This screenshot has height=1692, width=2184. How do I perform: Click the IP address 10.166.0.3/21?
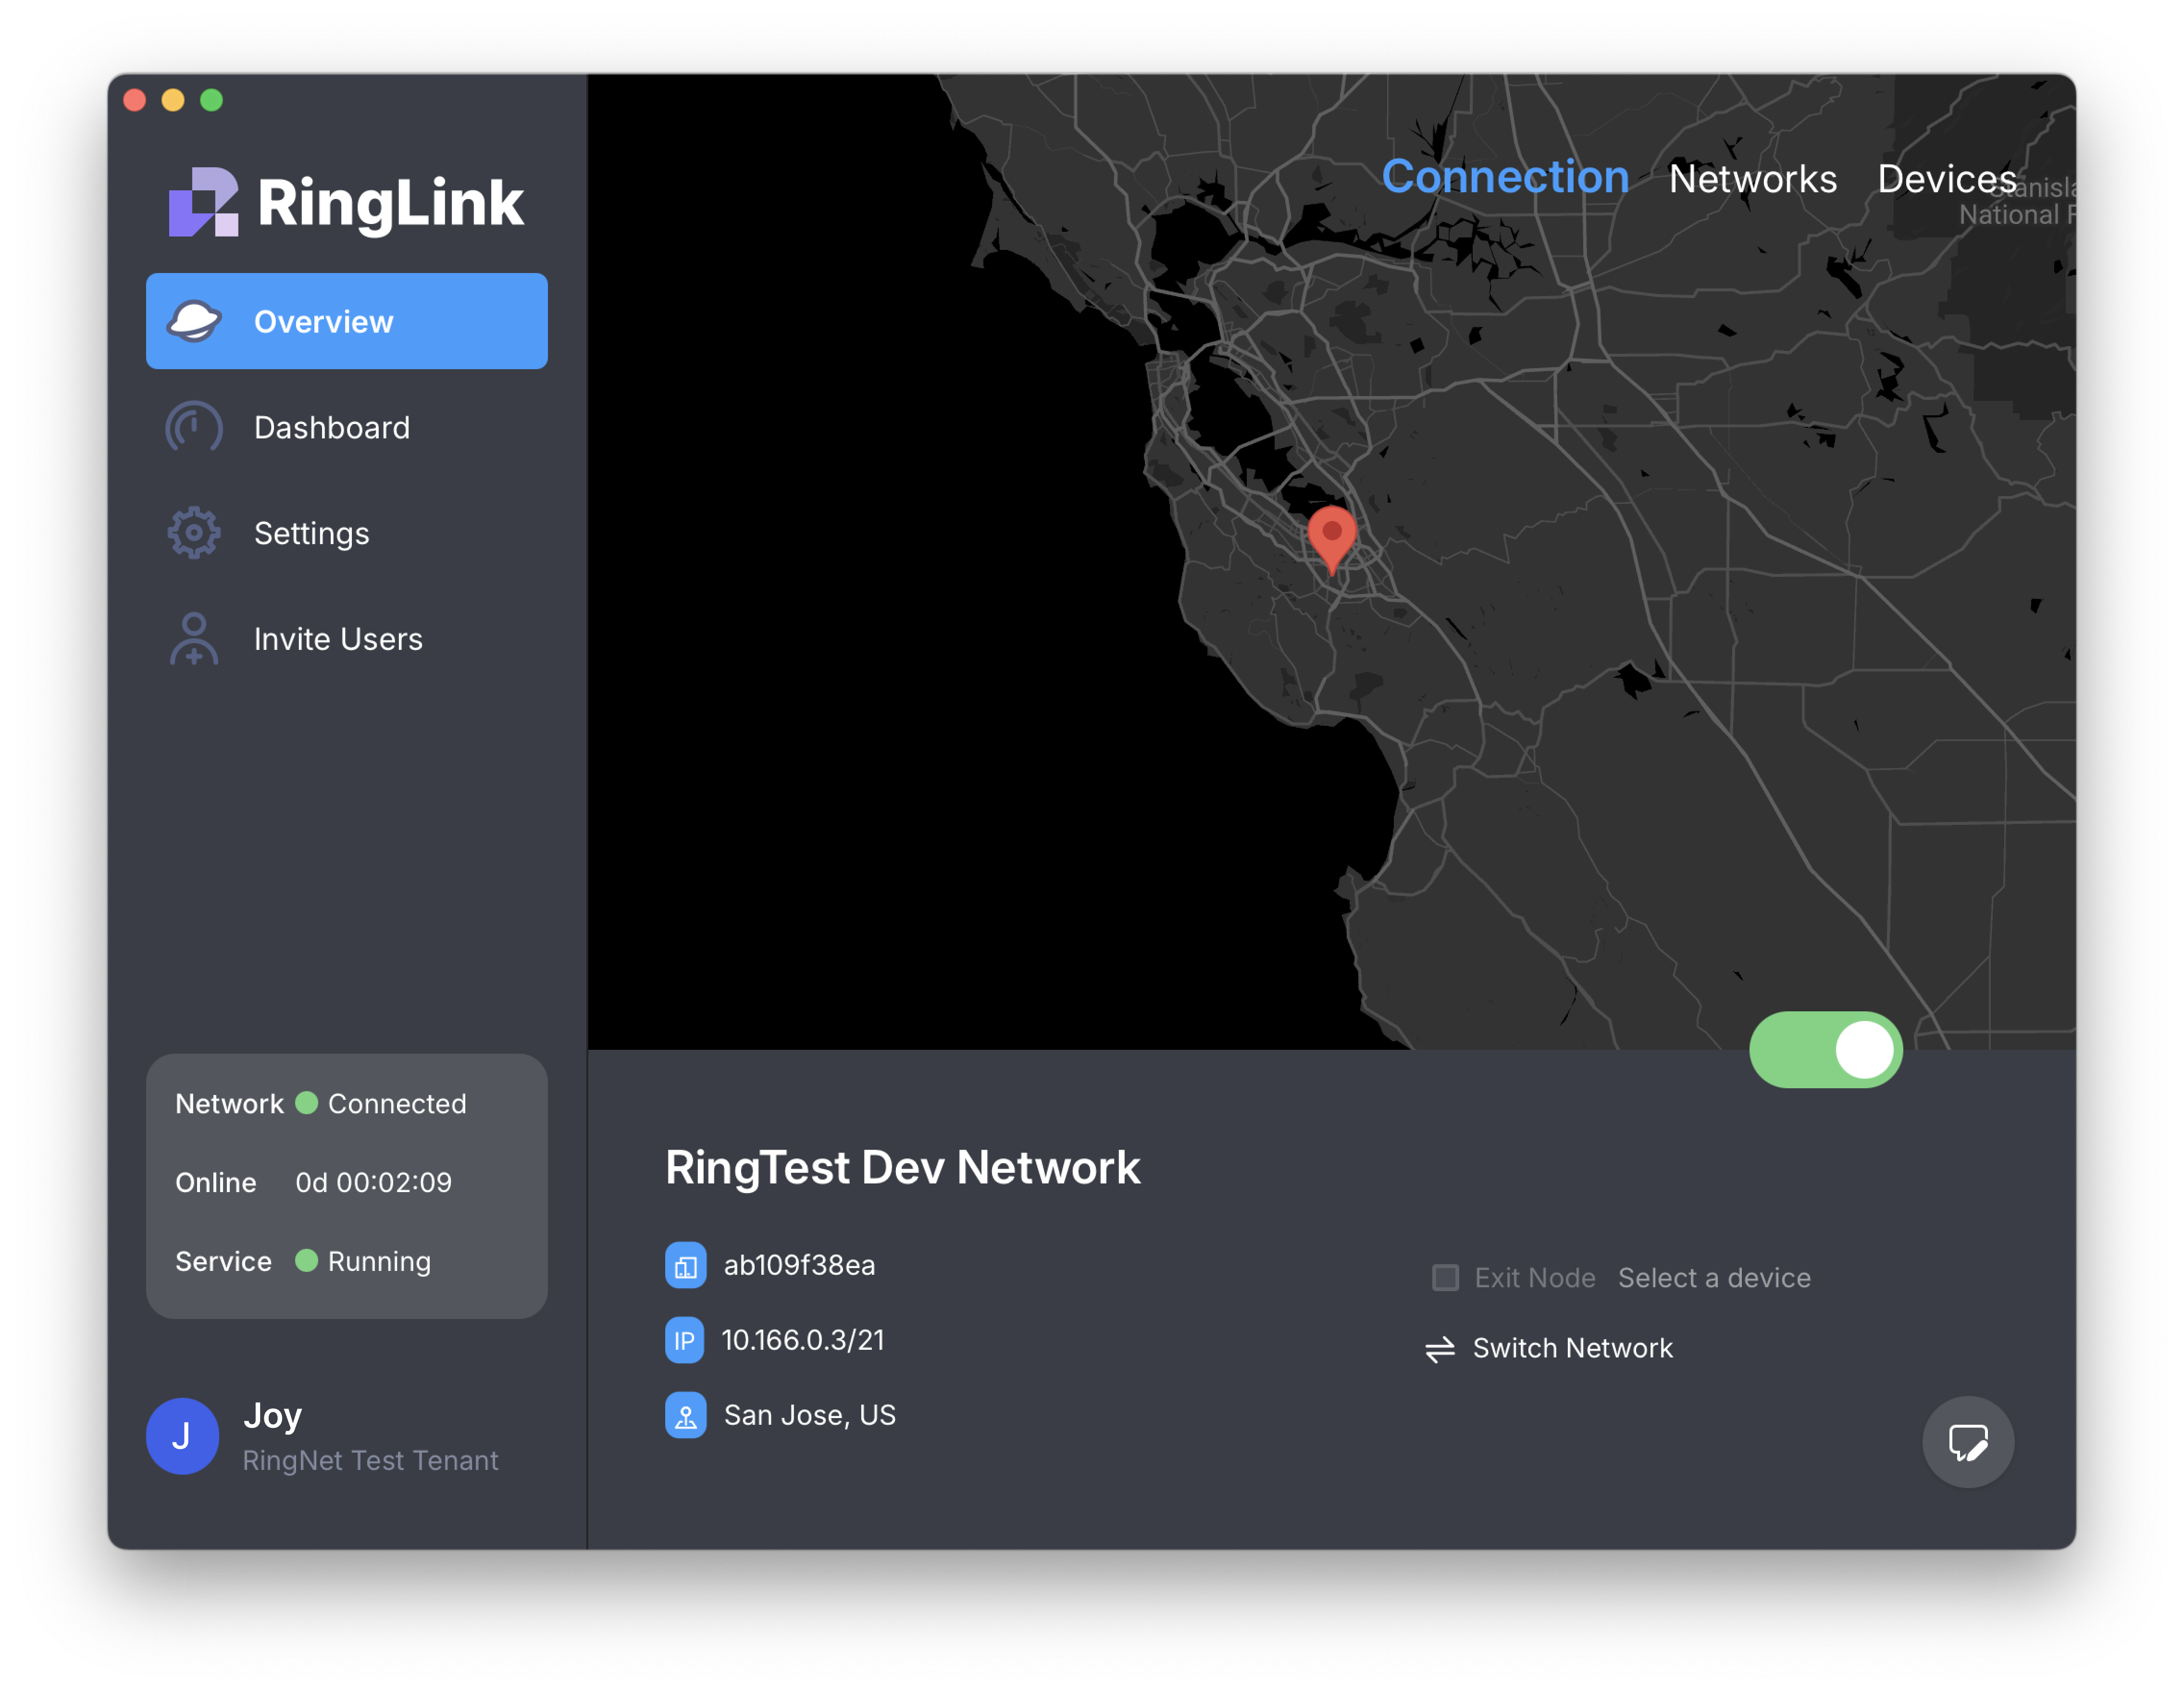pyautogui.click(x=804, y=1341)
